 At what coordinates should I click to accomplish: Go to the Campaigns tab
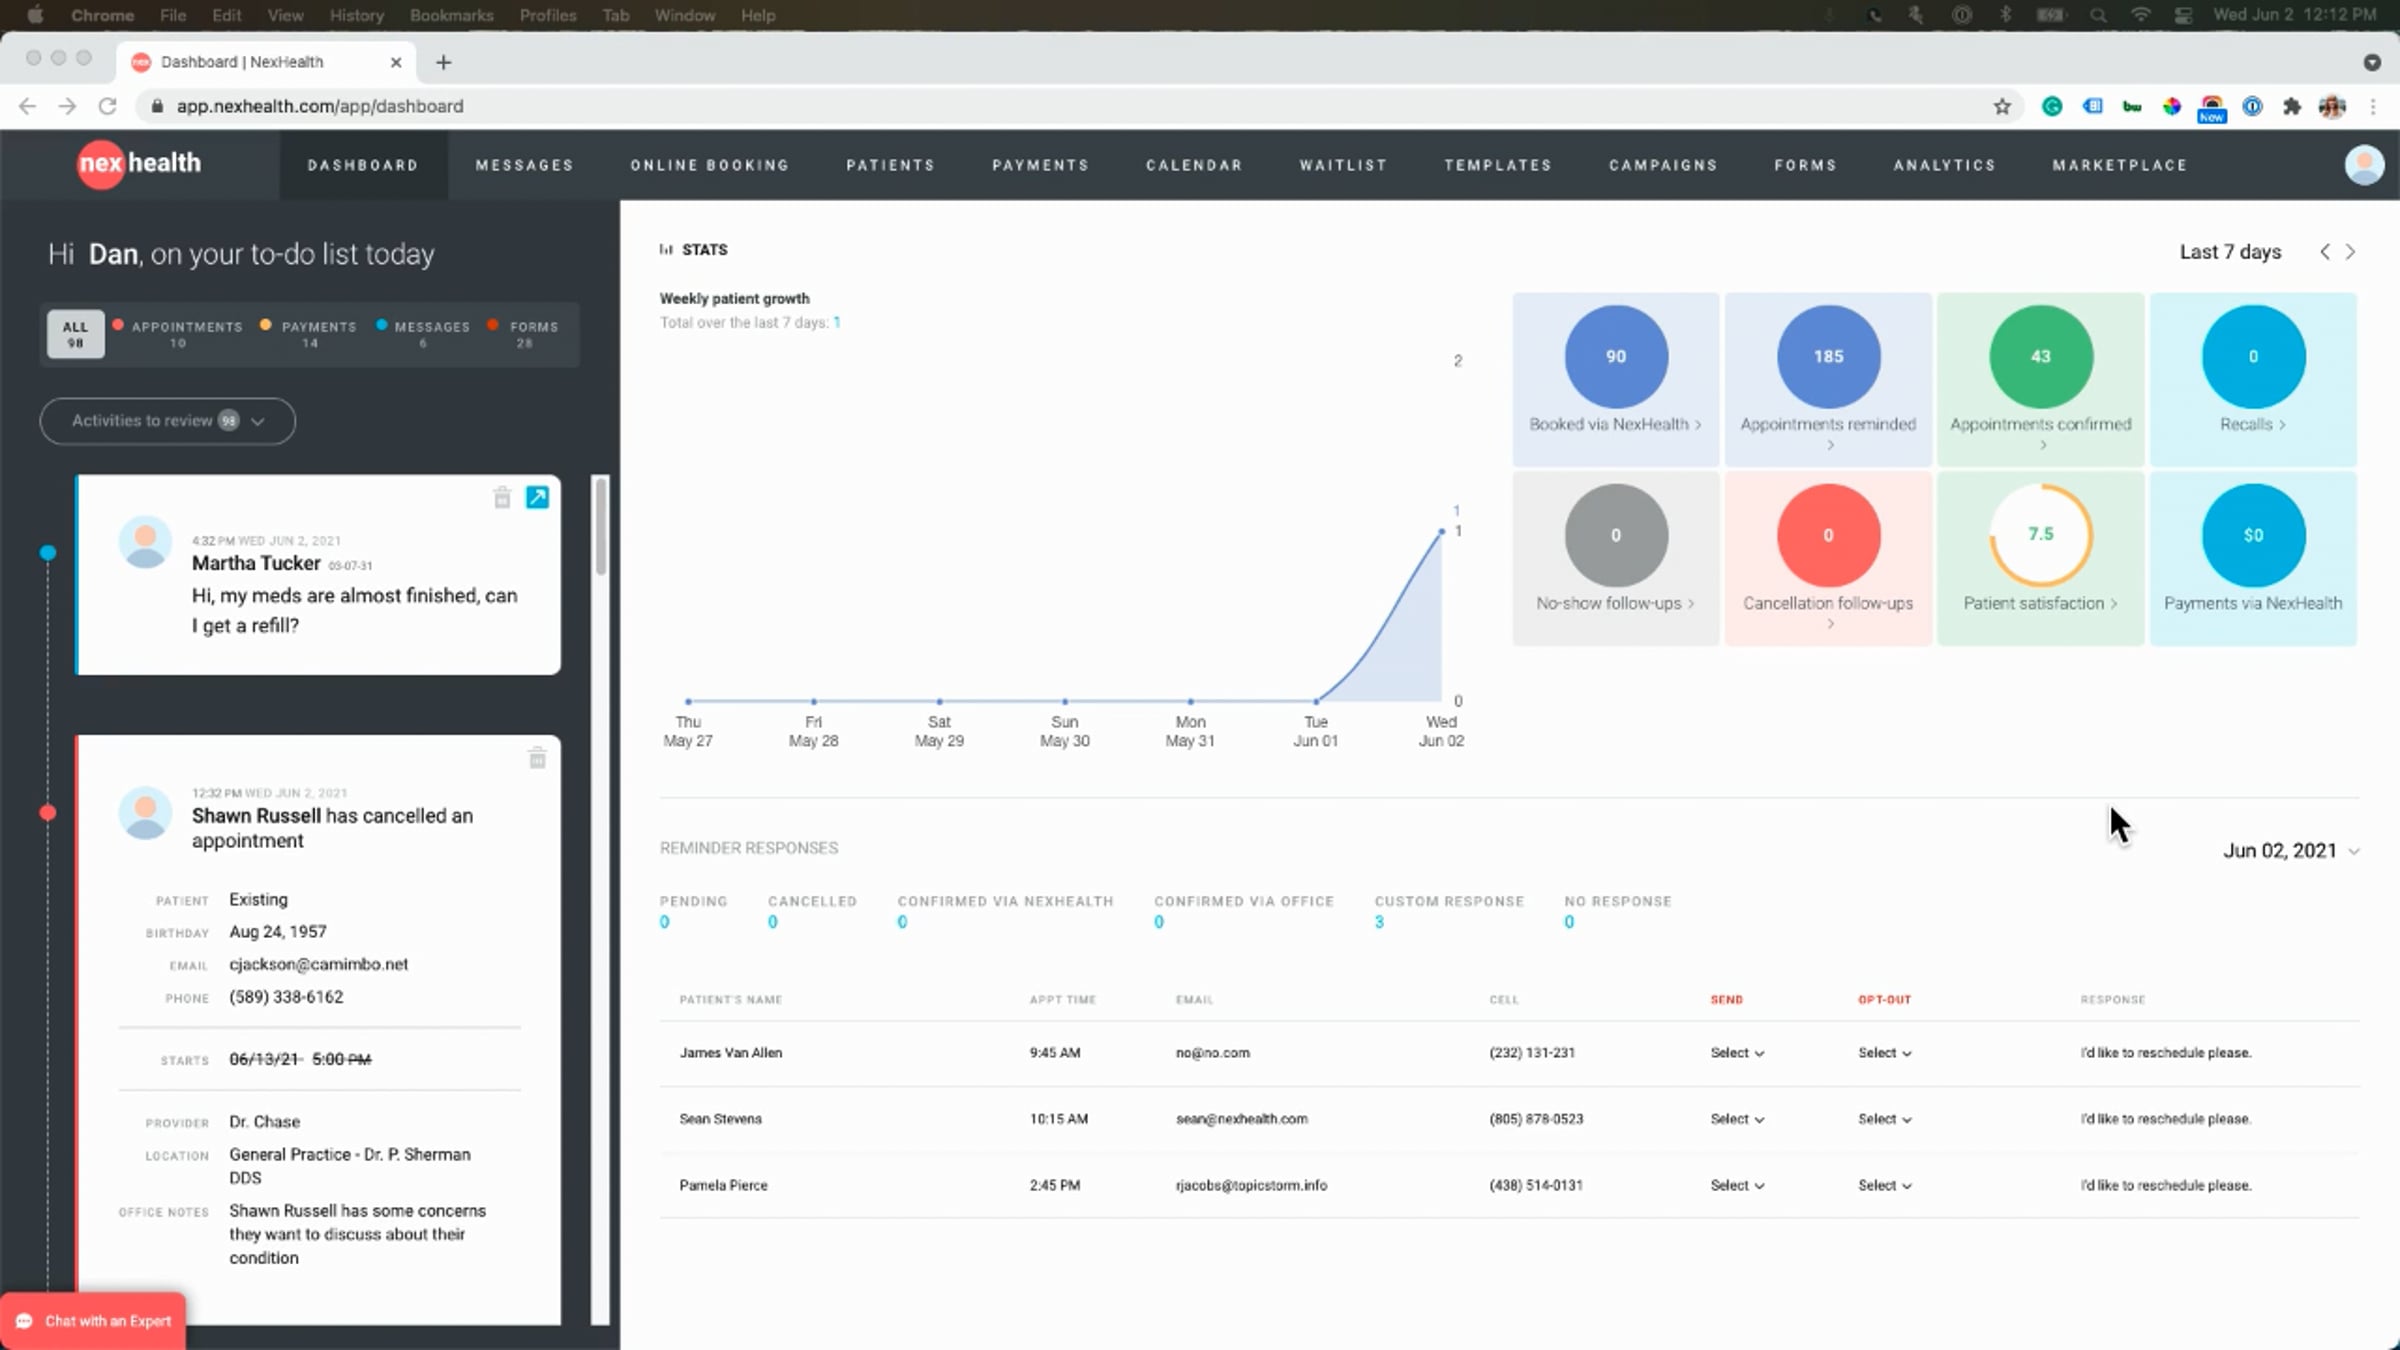click(1663, 165)
